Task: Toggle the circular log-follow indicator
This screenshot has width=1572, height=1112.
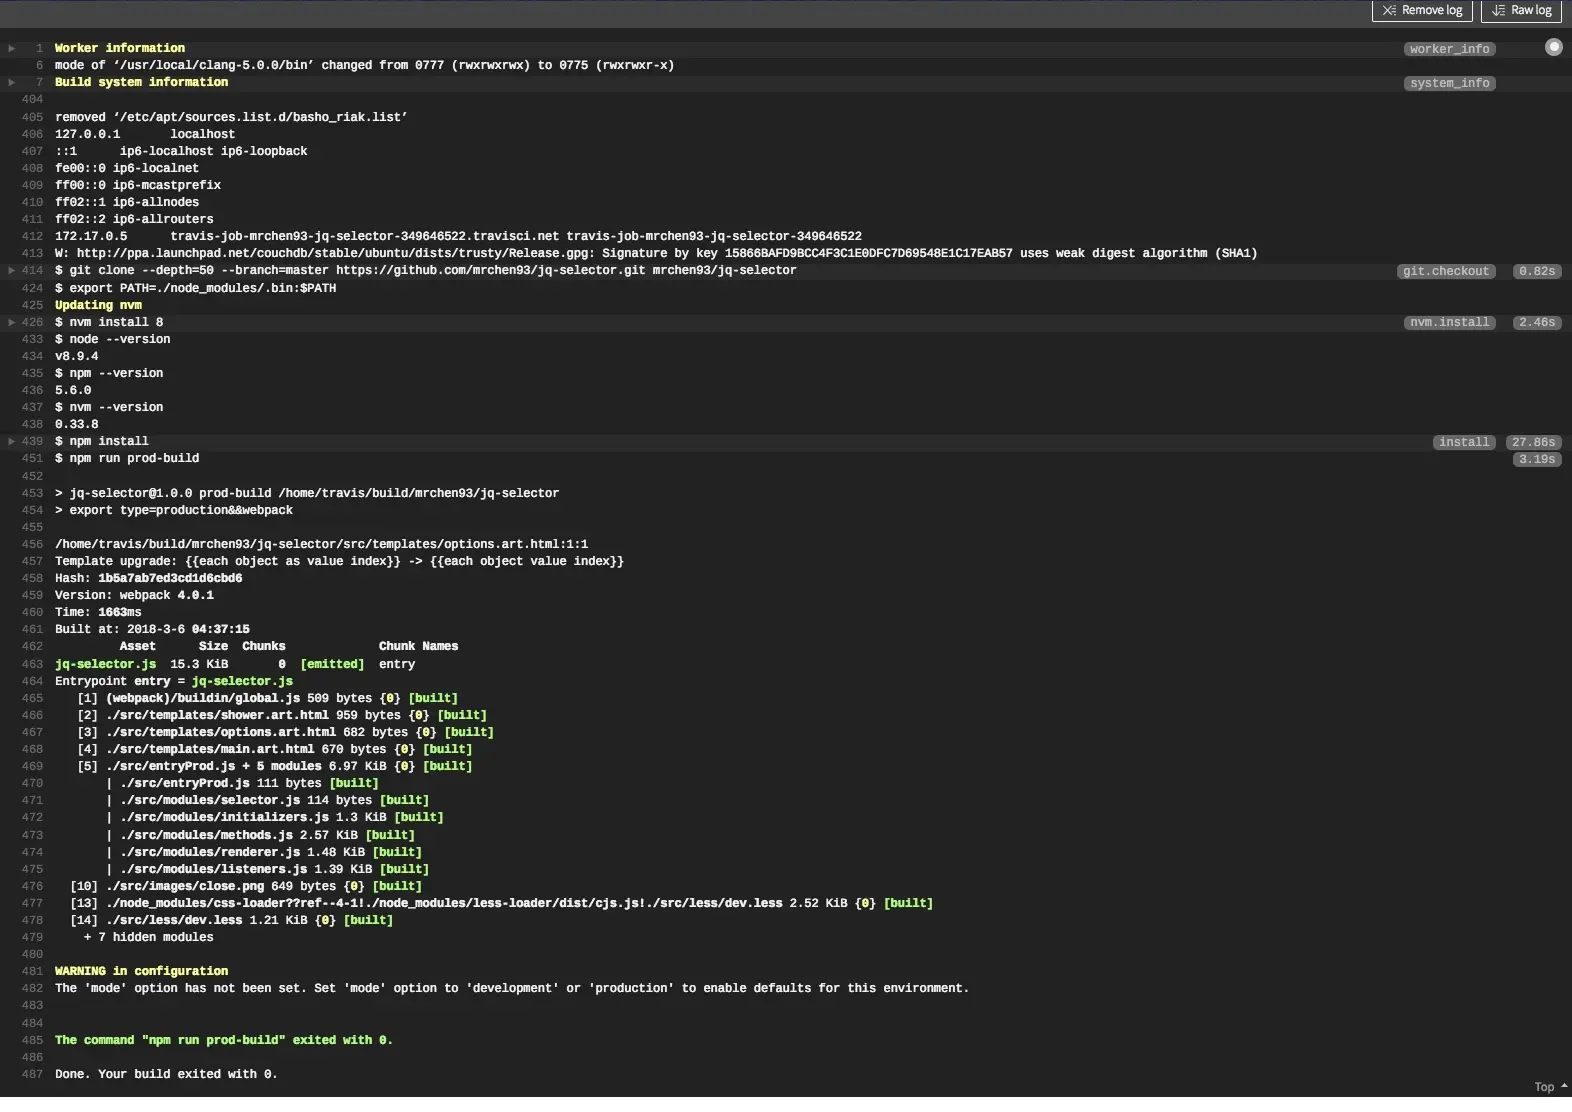Action: pyautogui.click(x=1553, y=47)
